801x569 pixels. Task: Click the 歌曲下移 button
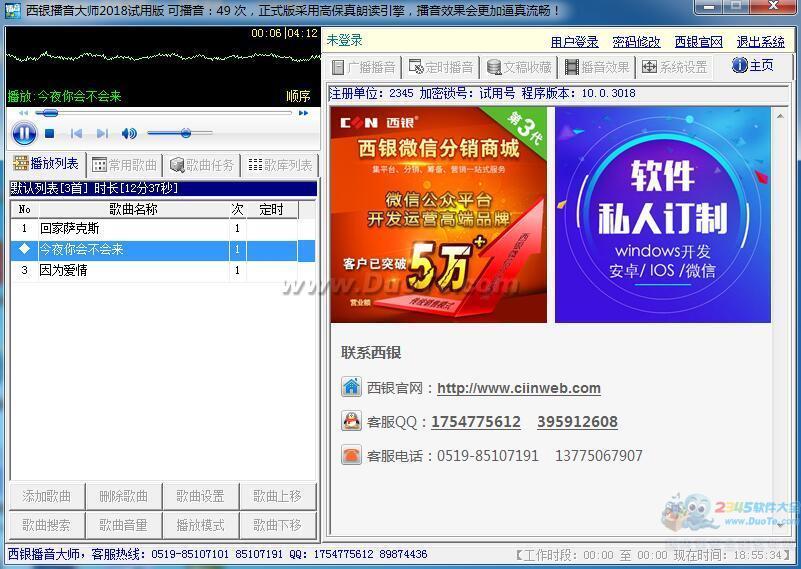pos(278,525)
